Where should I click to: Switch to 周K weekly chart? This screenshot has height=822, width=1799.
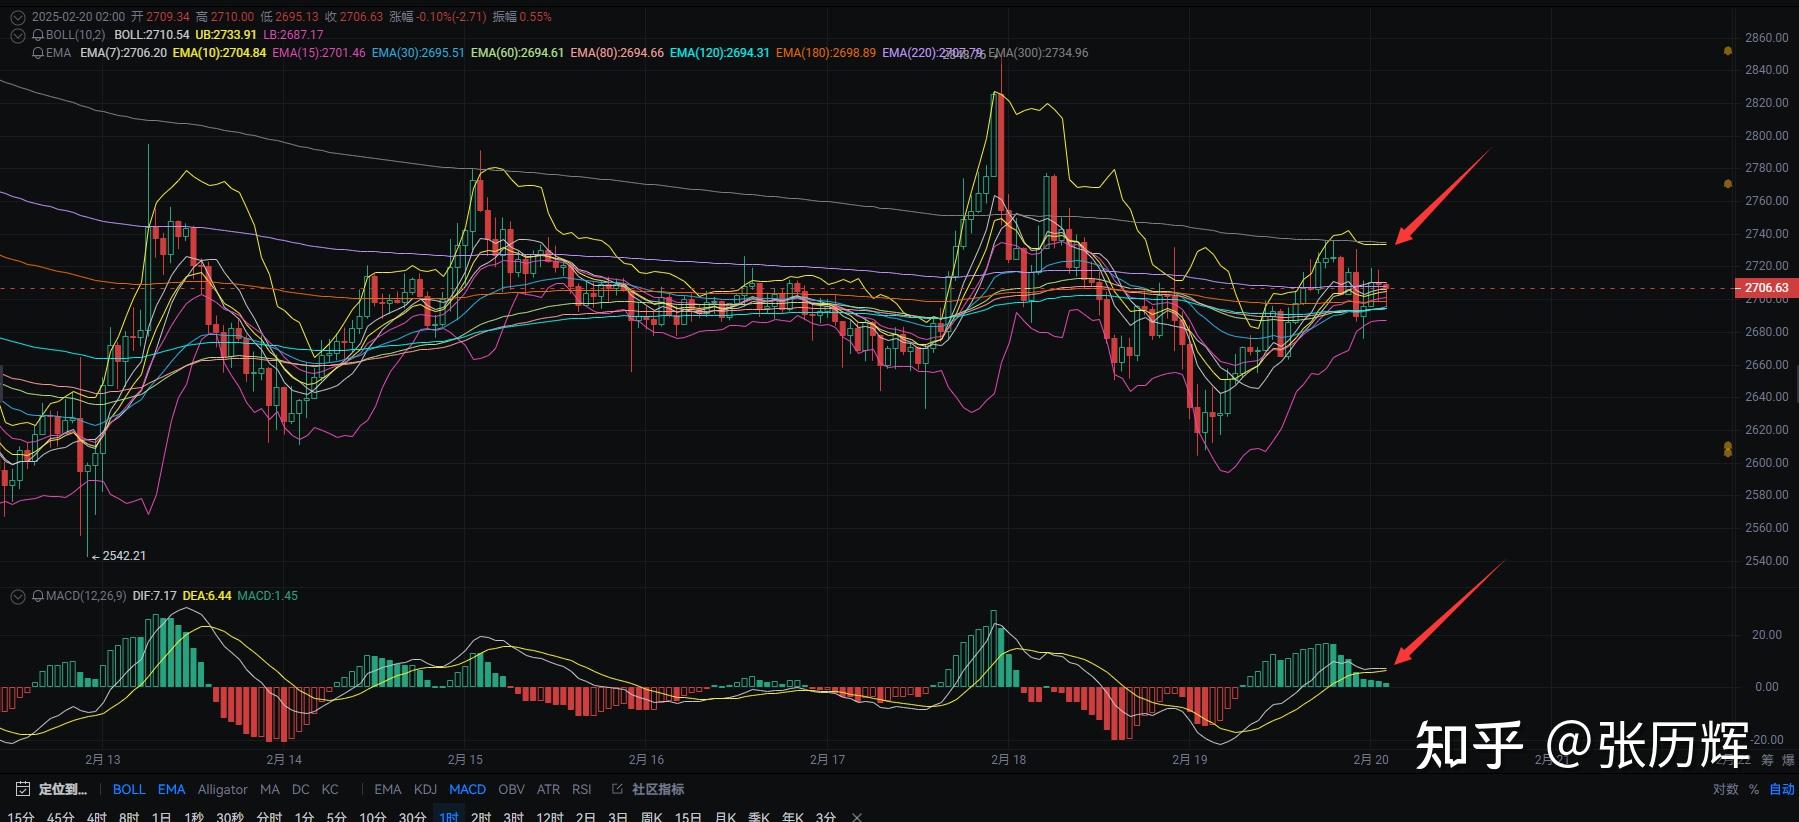click(x=651, y=816)
